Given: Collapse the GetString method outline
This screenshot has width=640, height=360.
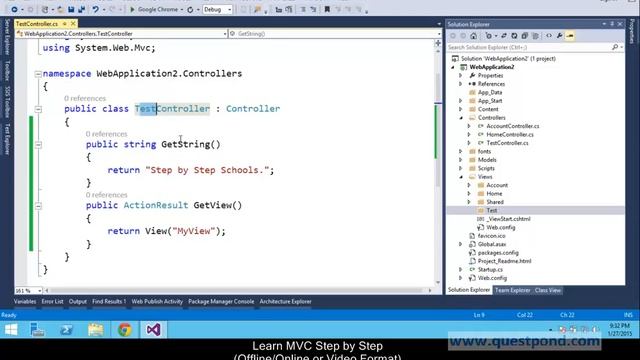Looking at the screenshot, I should tap(38, 144).
